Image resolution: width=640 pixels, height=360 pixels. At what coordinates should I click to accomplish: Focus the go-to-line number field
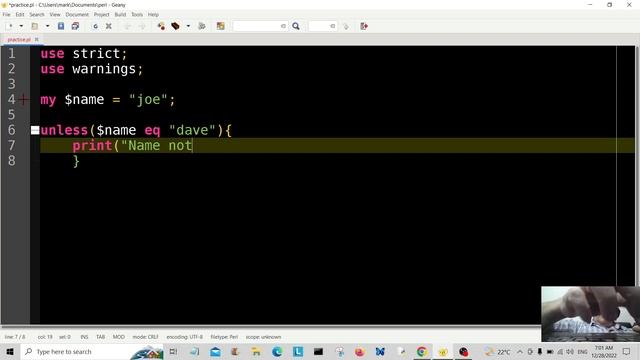(322, 26)
